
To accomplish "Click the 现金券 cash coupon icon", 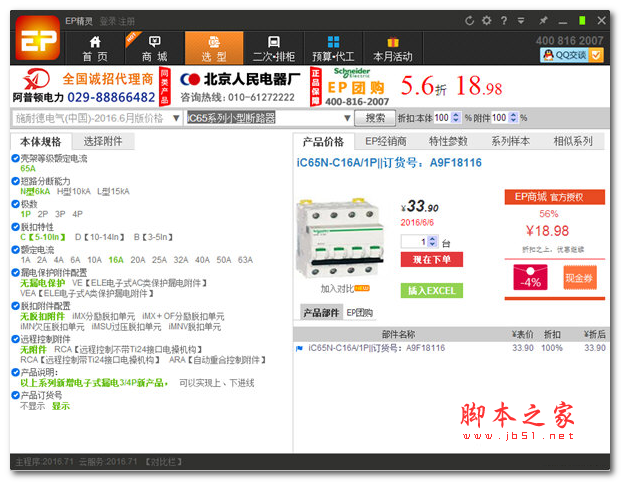I will (579, 278).
